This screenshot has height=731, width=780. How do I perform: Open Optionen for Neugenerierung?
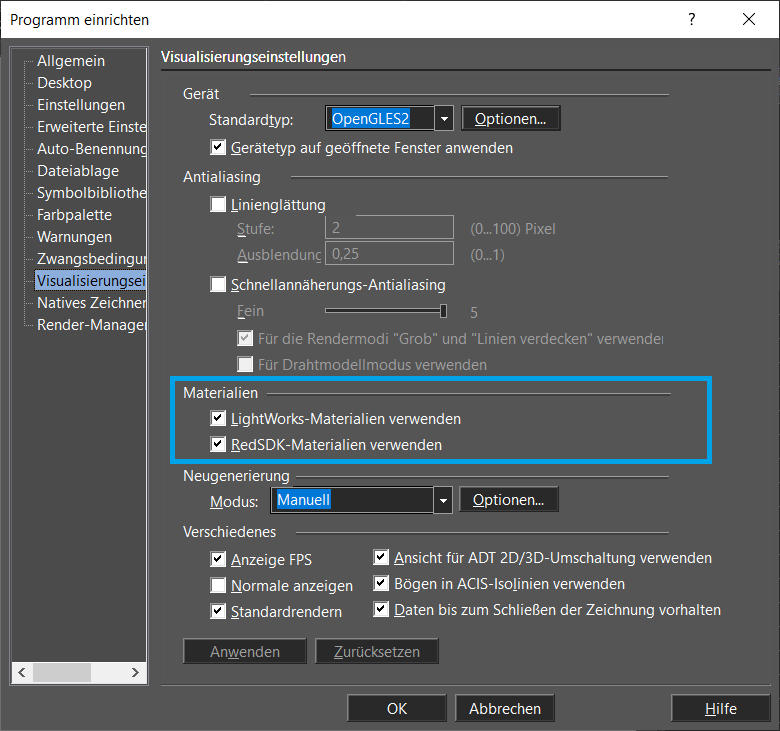click(508, 500)
